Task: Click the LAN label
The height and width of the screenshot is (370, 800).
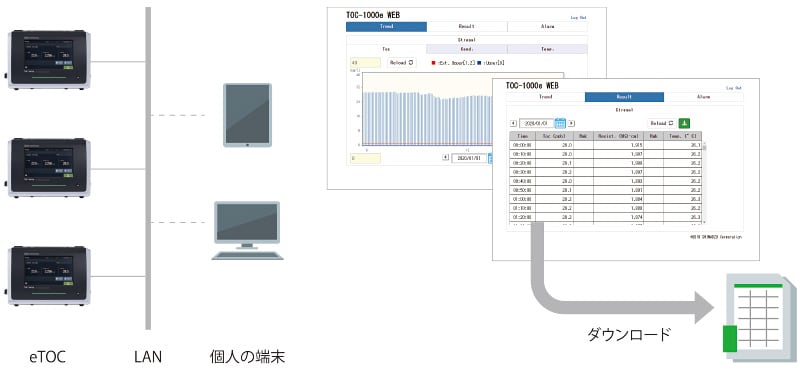Action: [x=148, y=357]
